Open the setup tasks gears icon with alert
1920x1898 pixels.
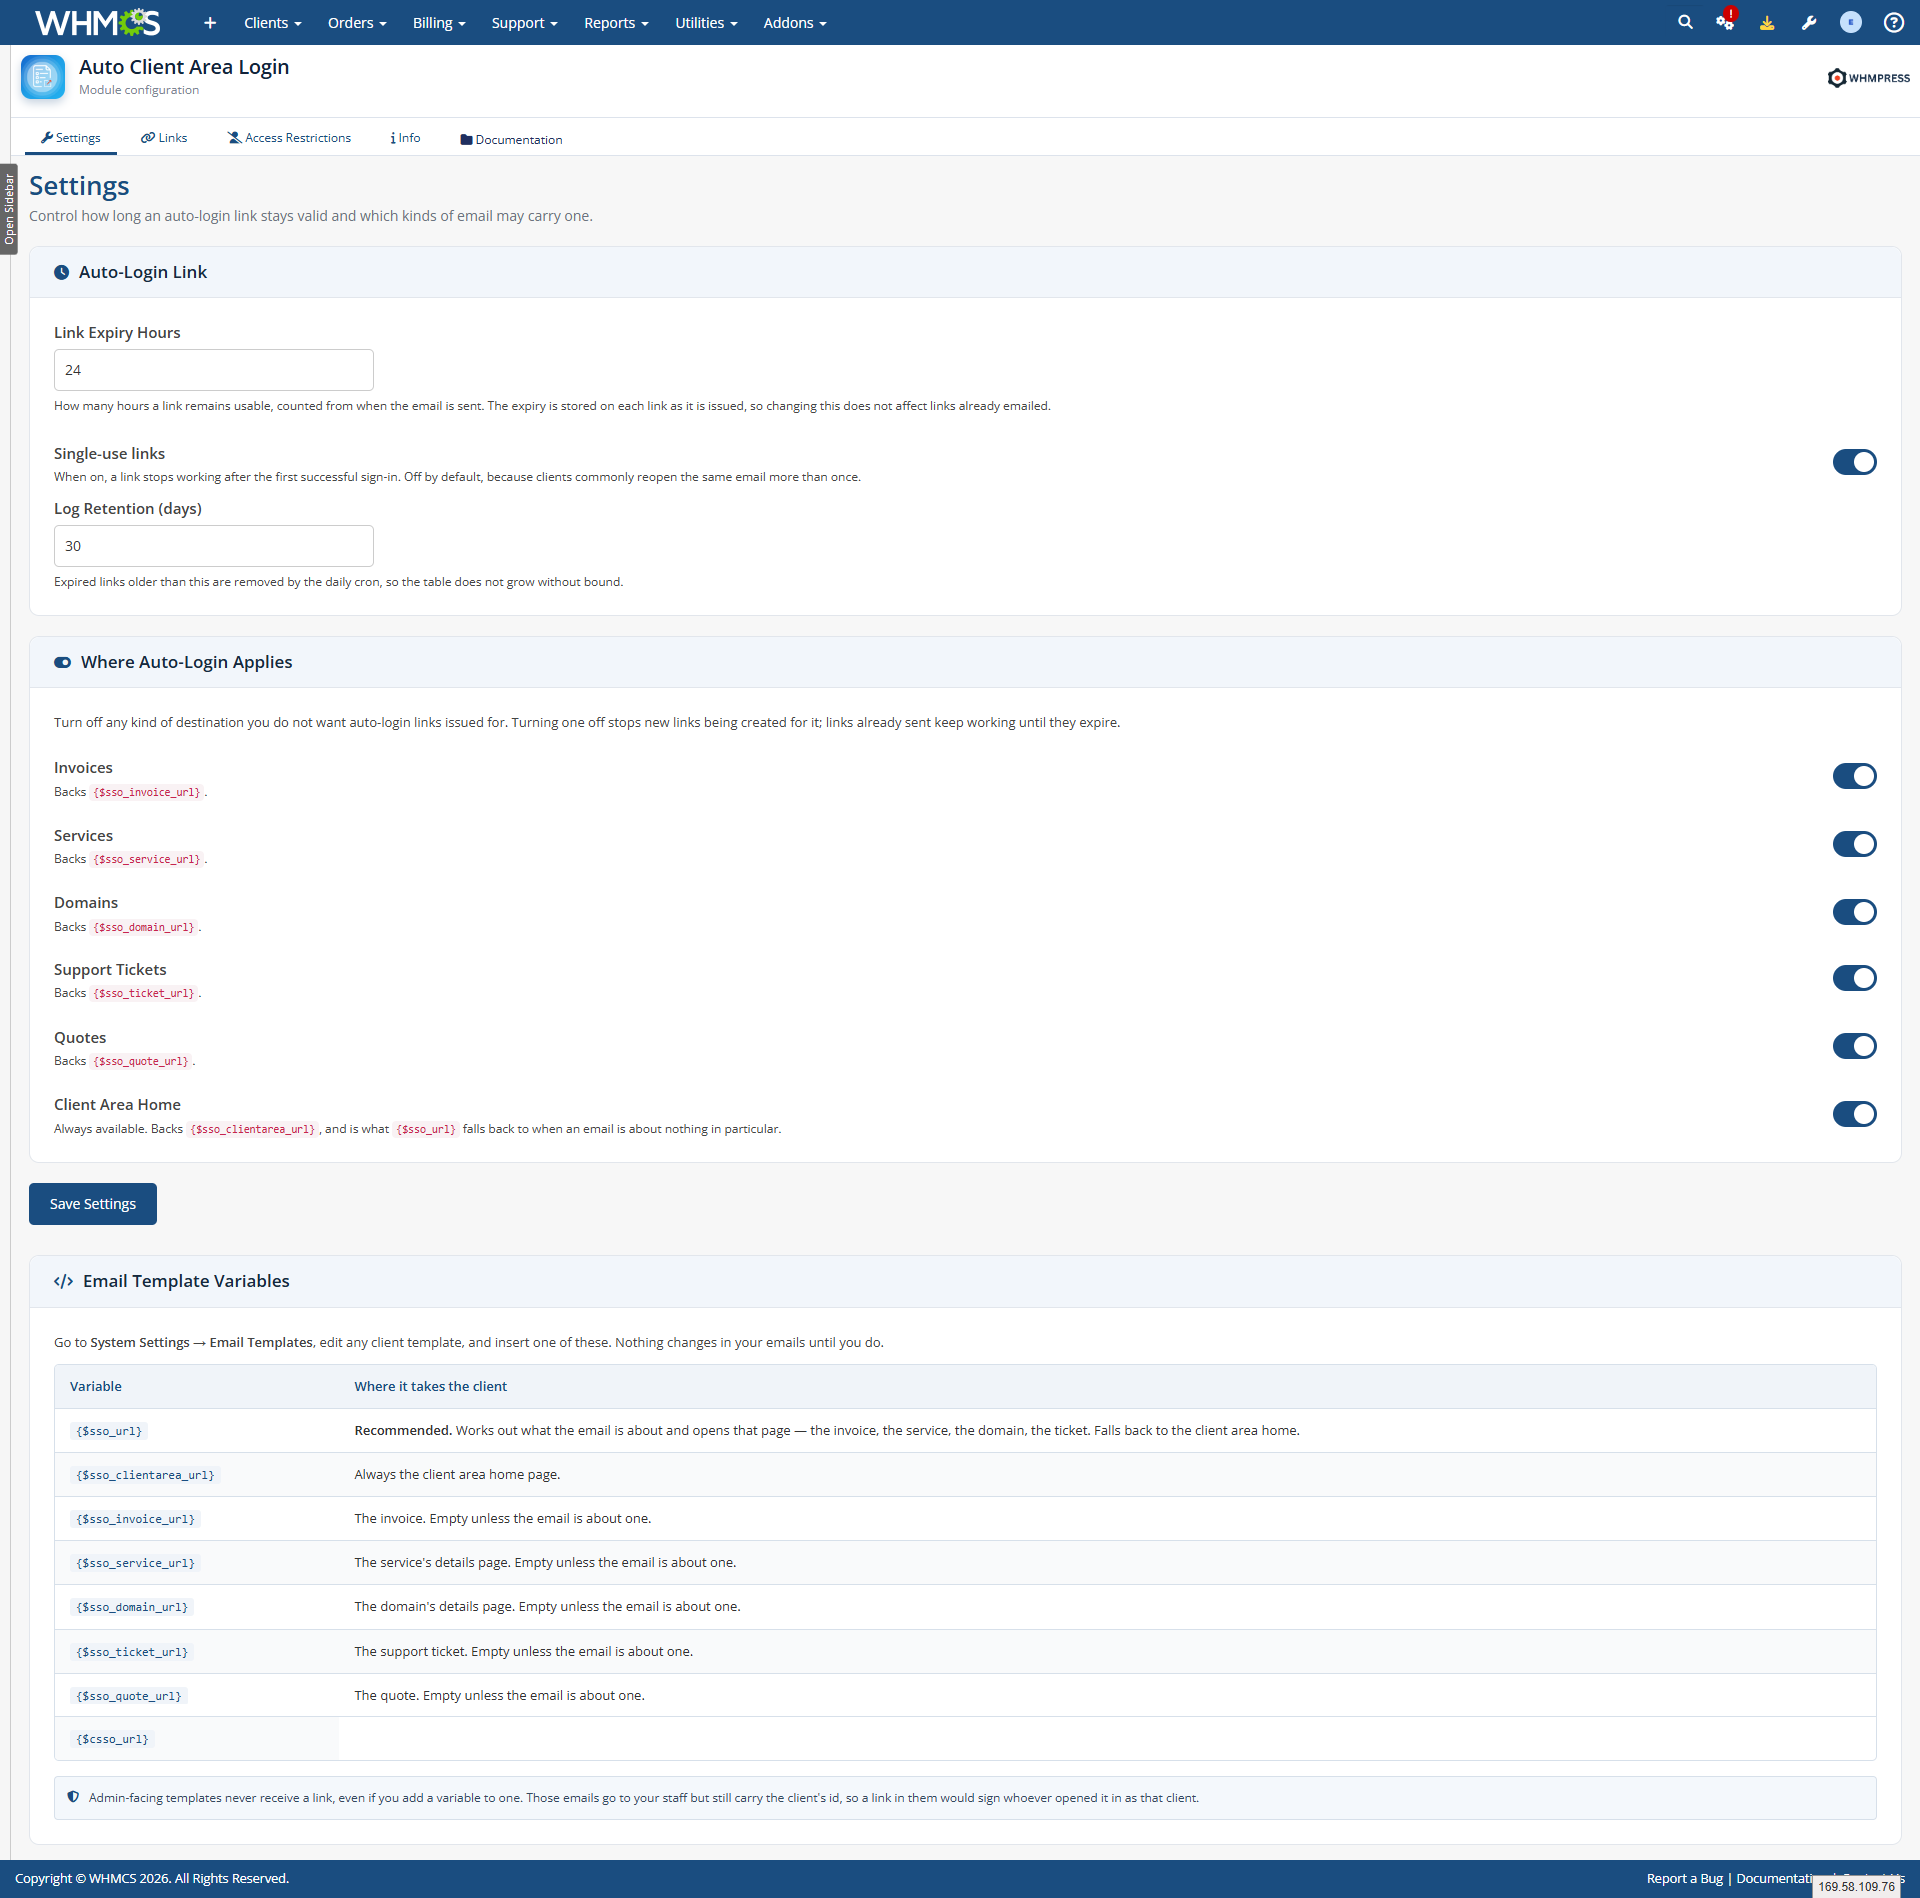(x=1726, y=22)
